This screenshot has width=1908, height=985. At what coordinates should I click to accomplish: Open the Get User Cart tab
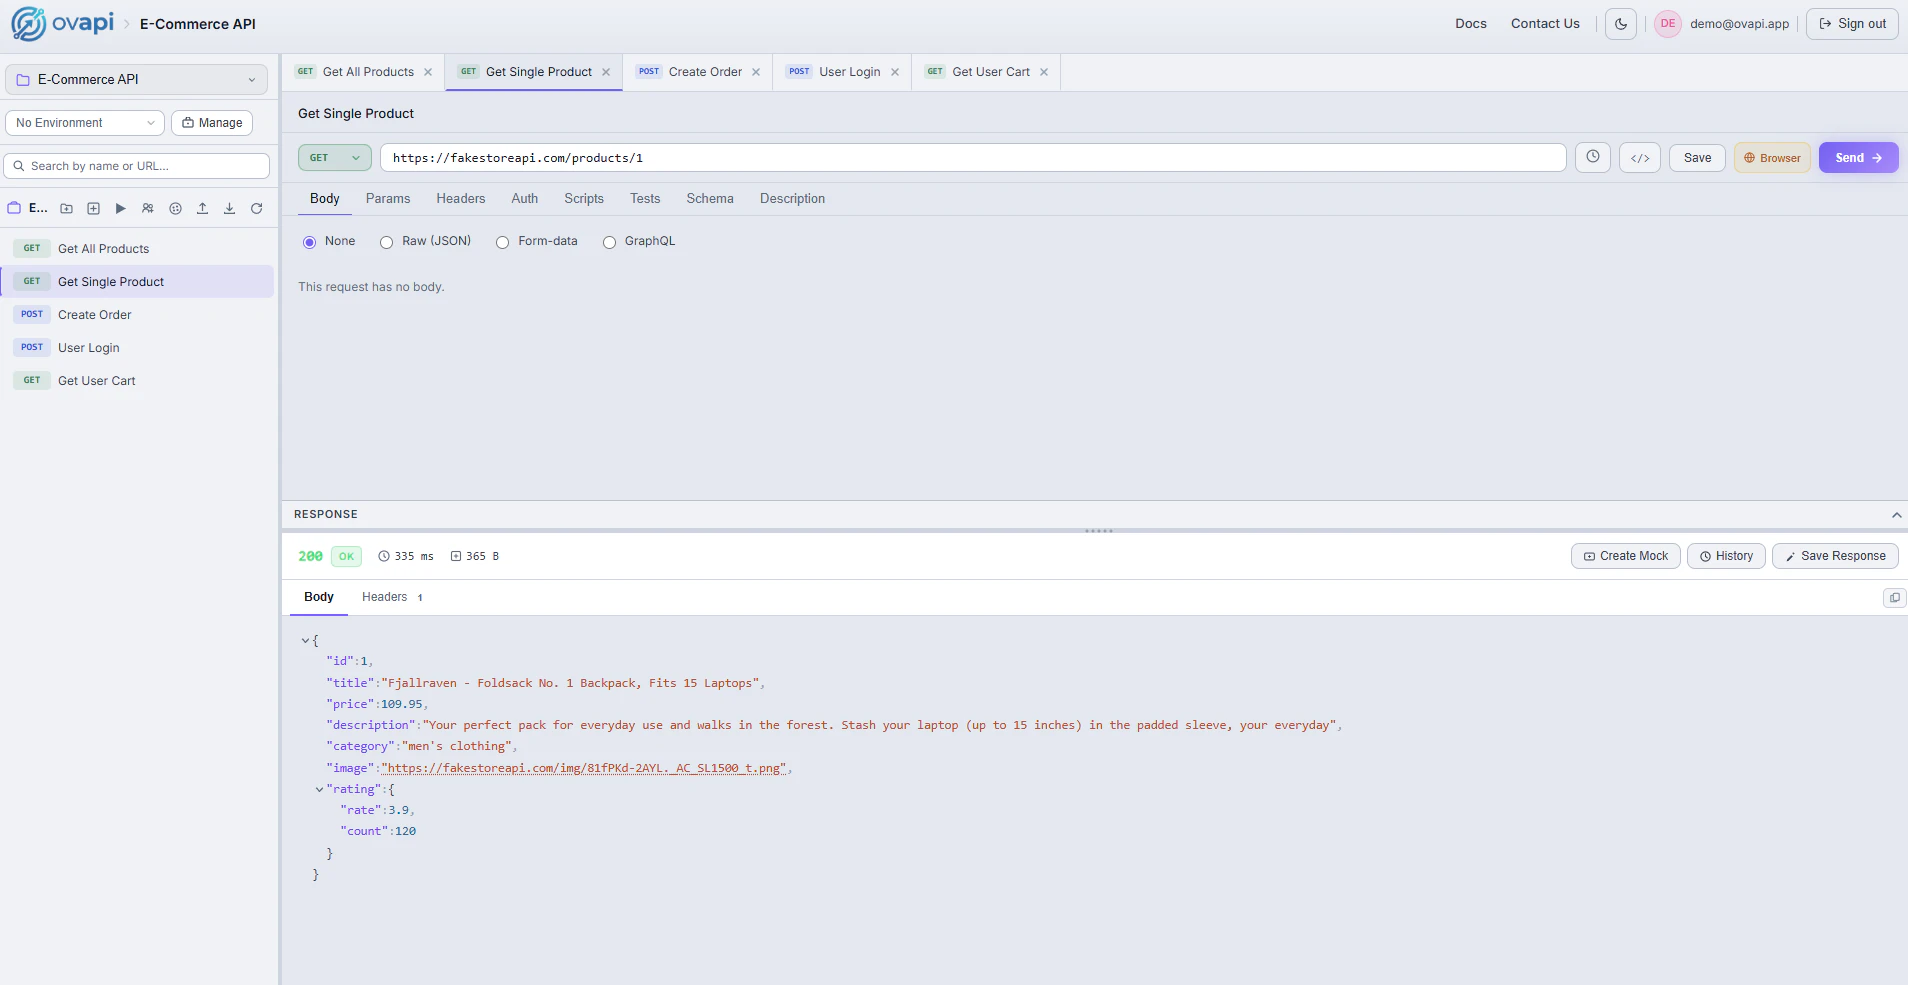990,72
